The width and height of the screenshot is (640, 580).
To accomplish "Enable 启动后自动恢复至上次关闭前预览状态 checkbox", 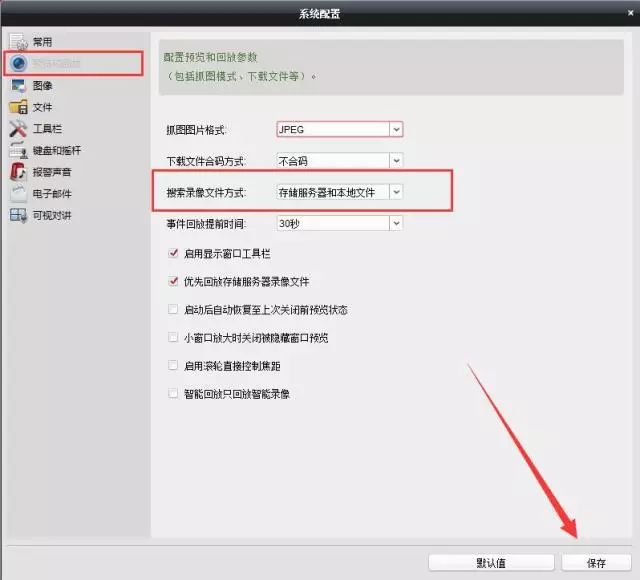I will point(174,310).
